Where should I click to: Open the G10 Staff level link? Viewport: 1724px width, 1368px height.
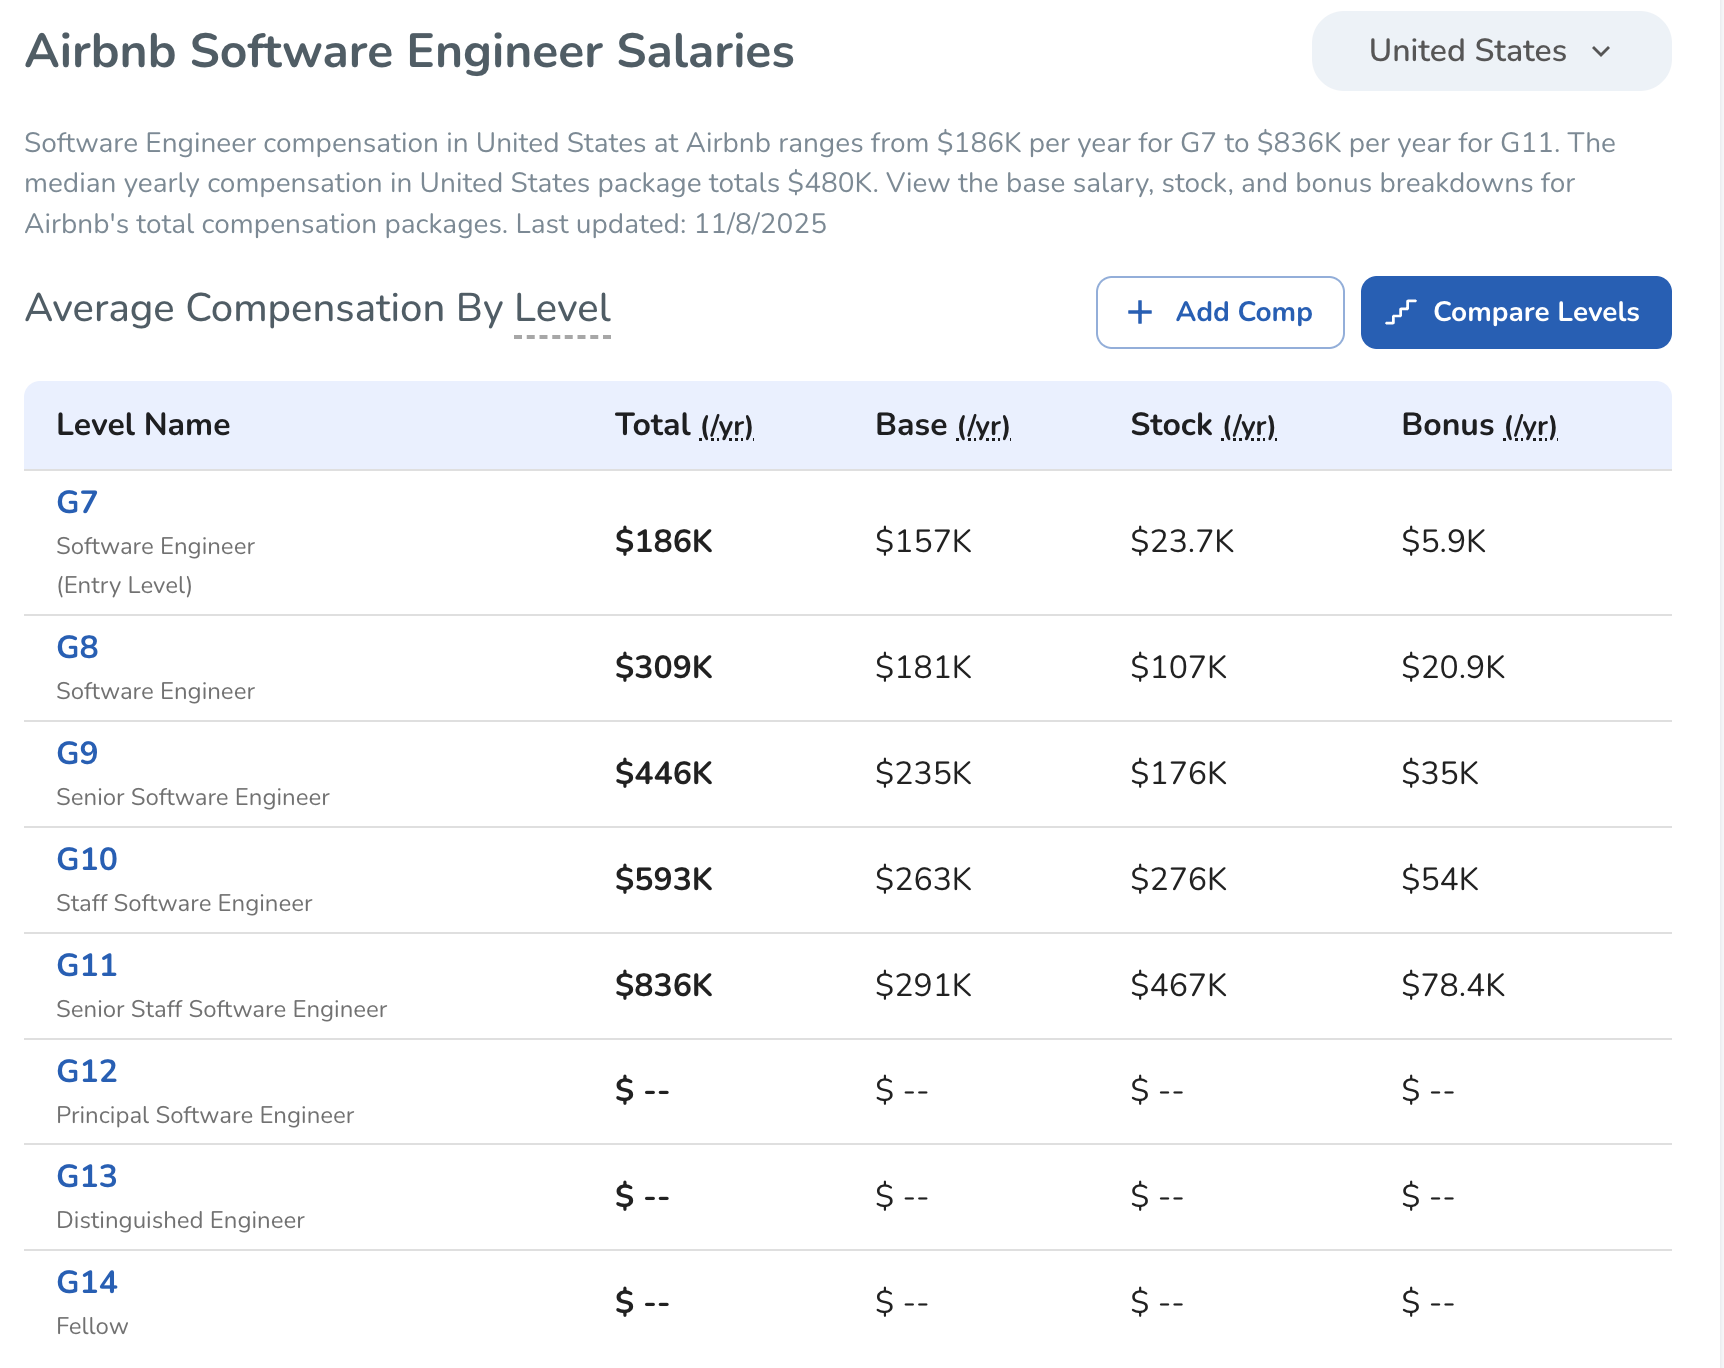coord(87,859)
